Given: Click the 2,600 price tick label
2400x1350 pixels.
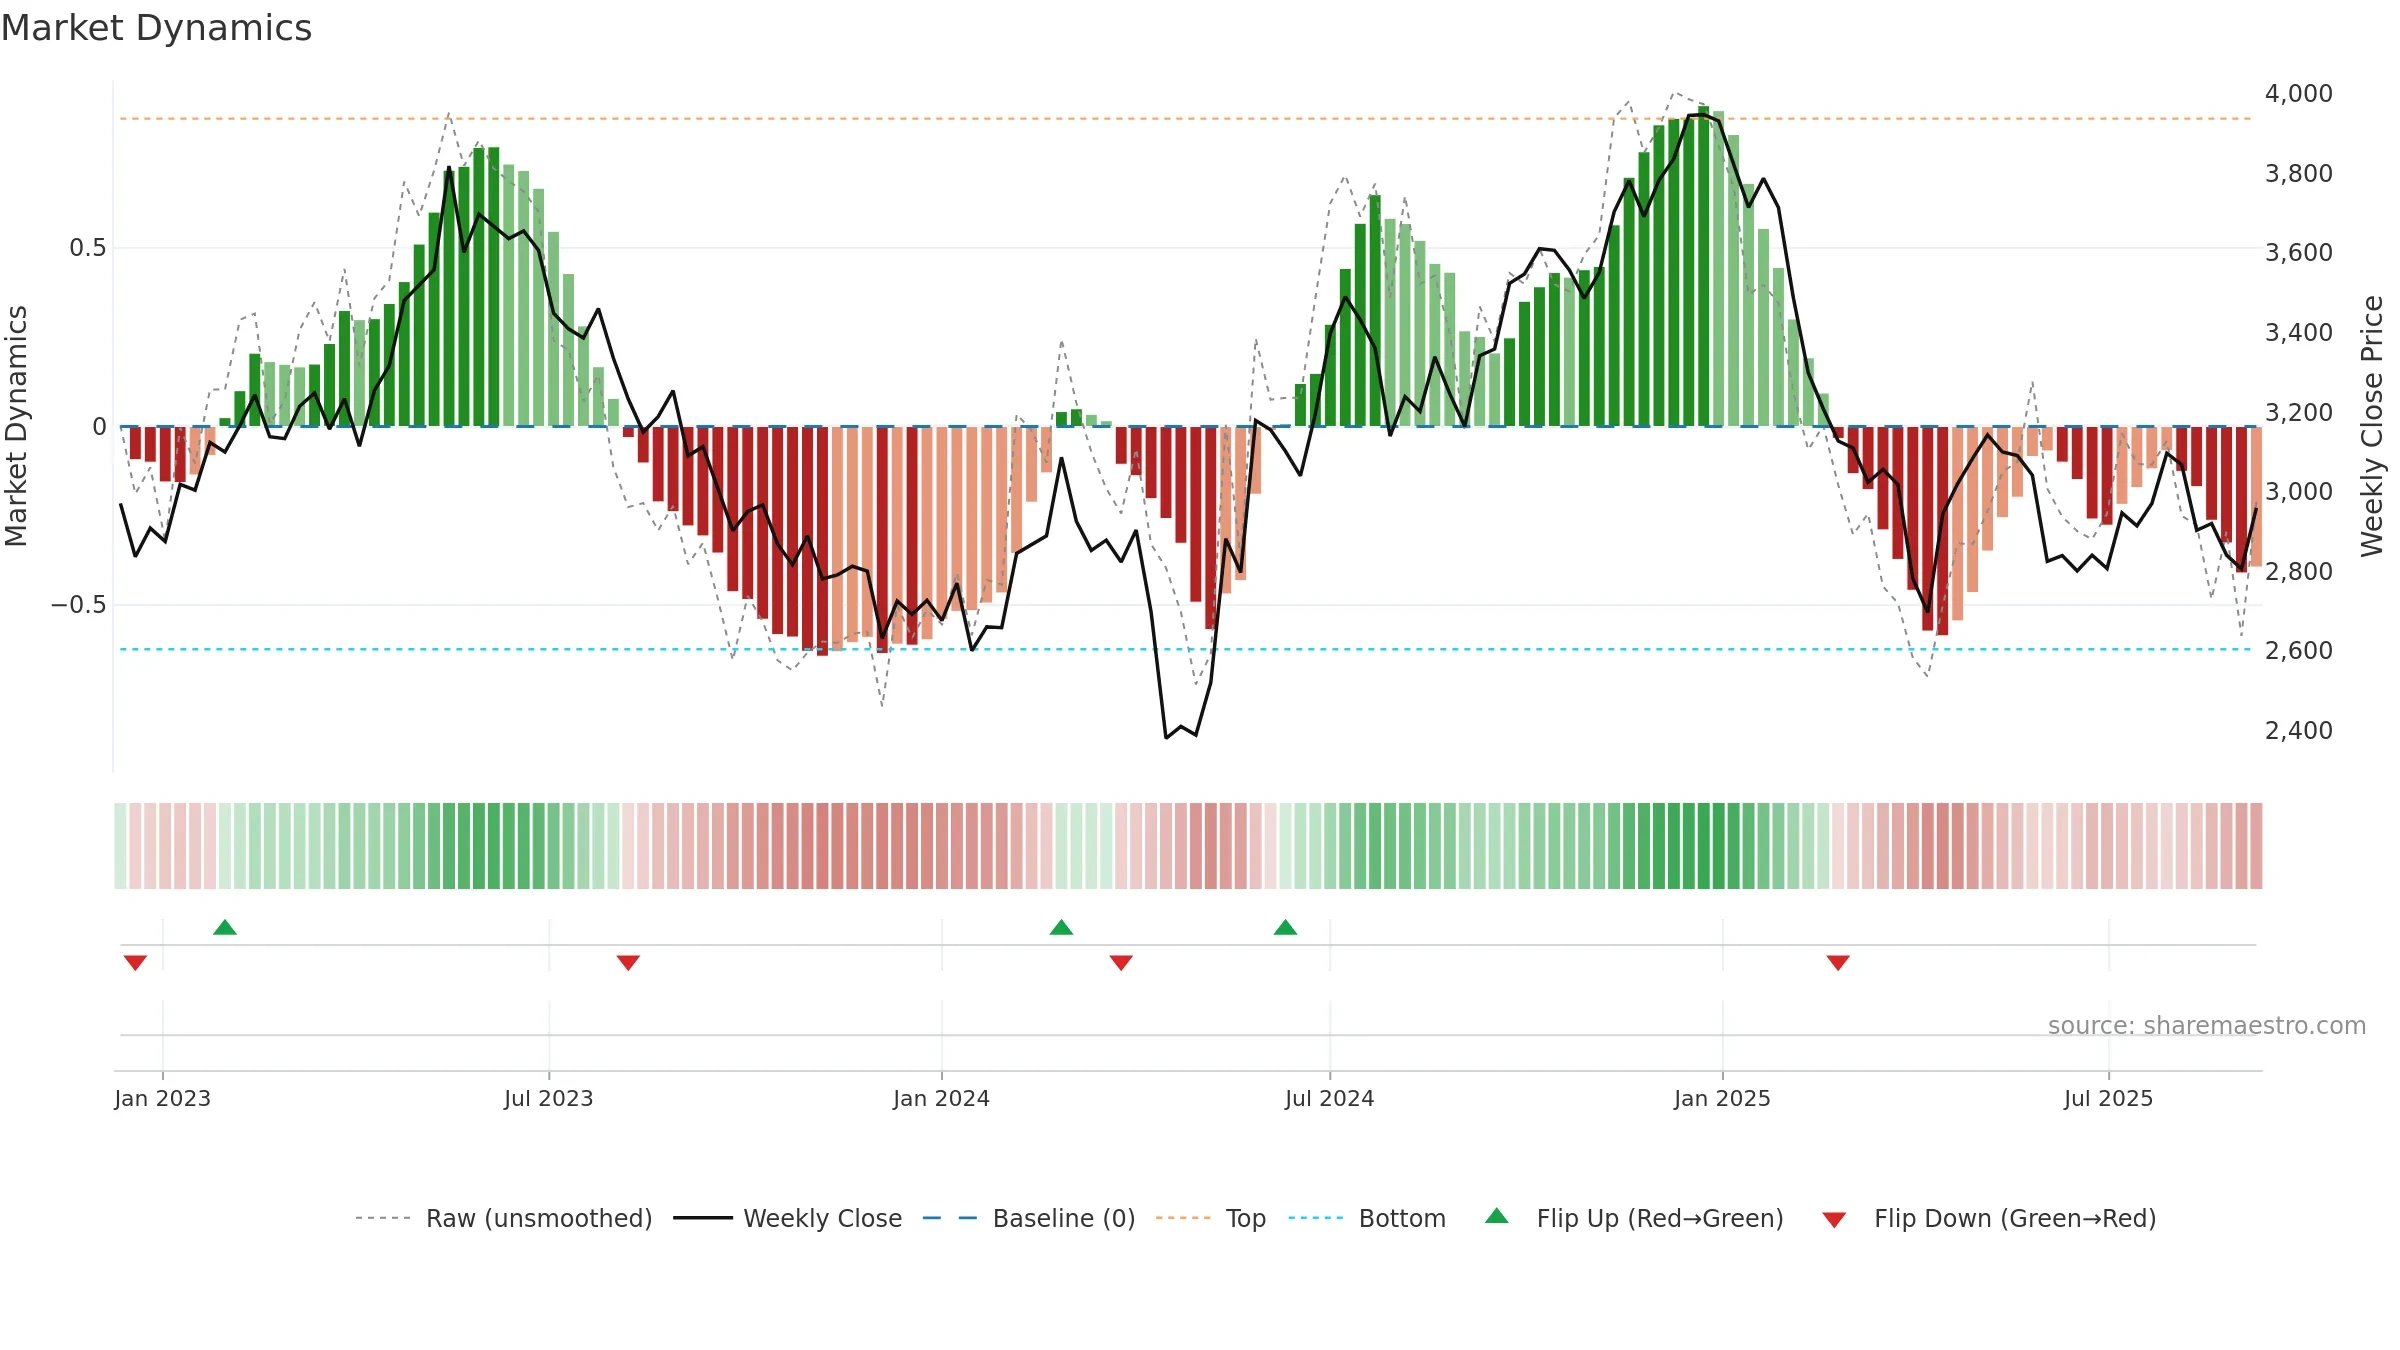Looking at the screenshot, I should pyautogui.click(x=2299, y=650).
